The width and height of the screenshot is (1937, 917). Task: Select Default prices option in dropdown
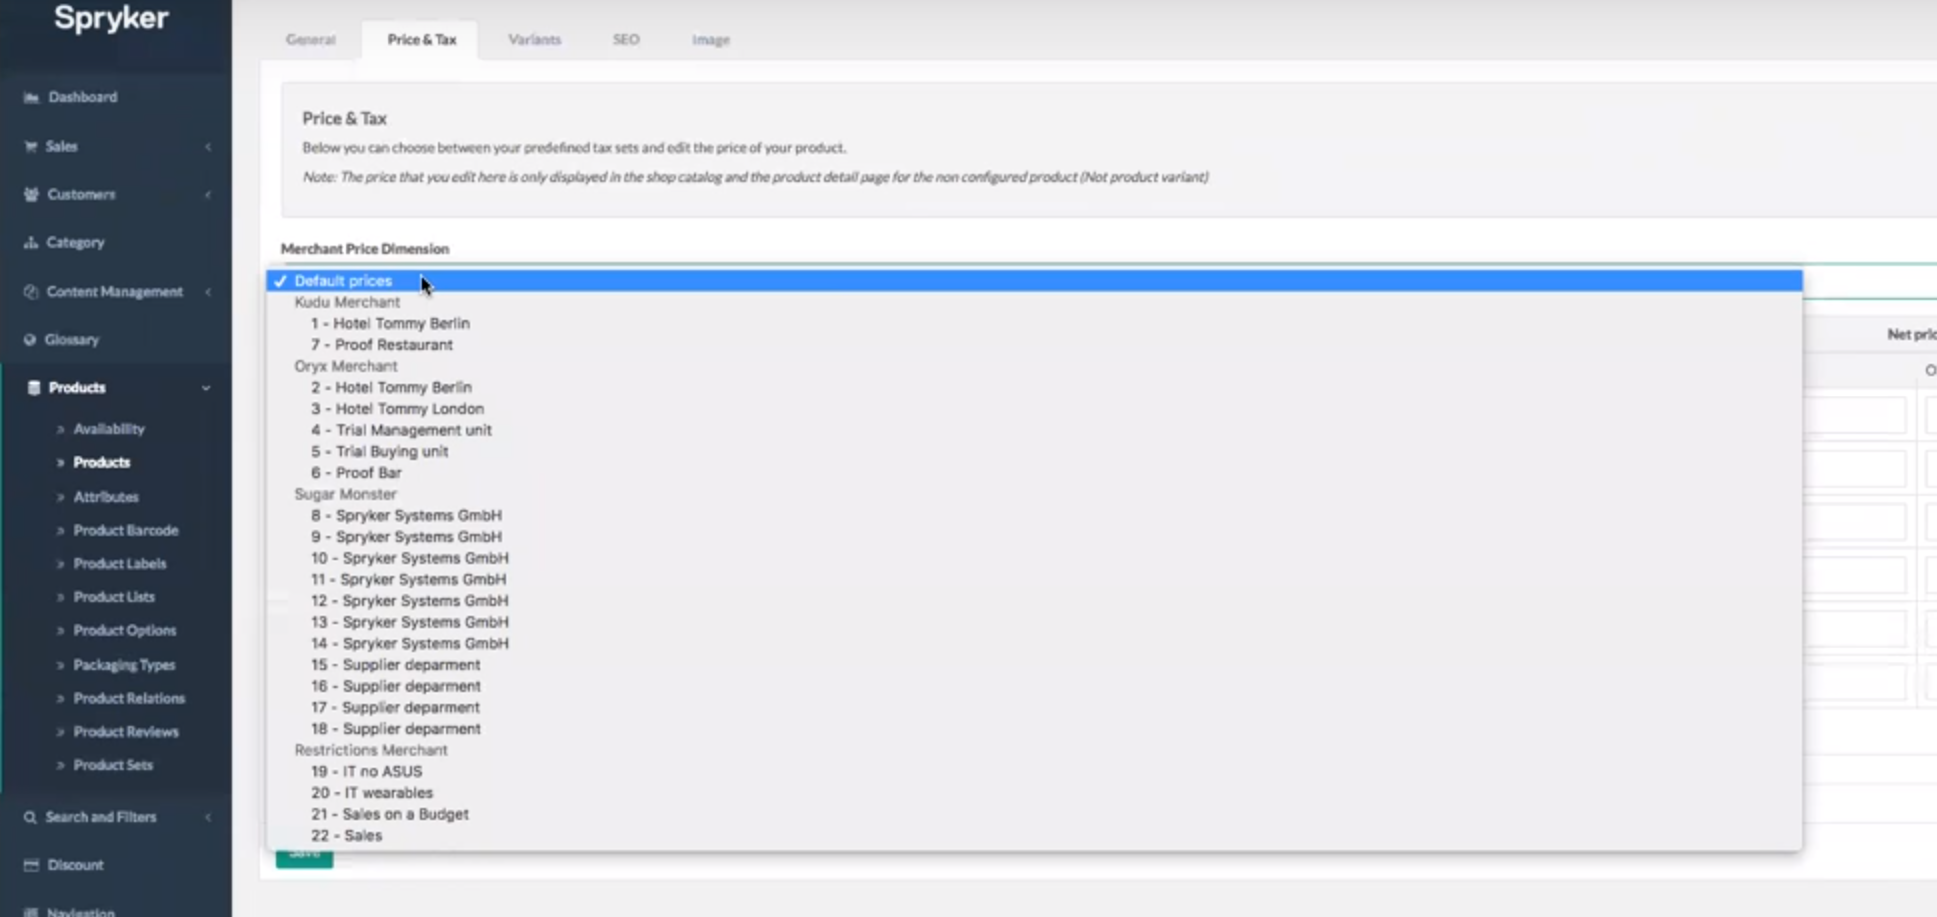[1035, 281]
